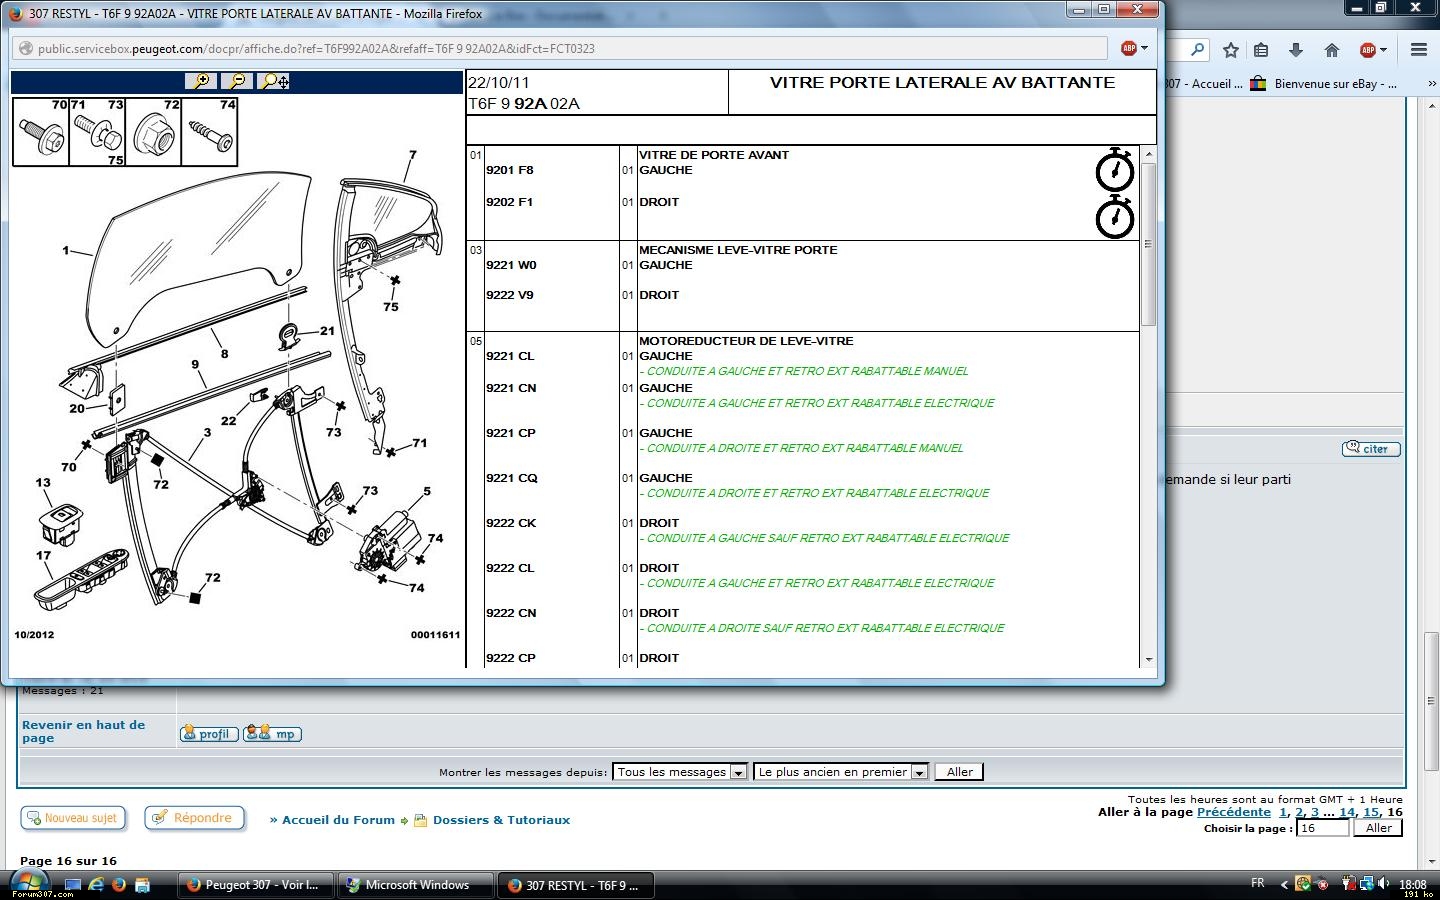1440x900 pixels.
Task: Open the 'Dossiers & Tutoriaux' link
Action: pyautogui.click(x=501, y=820)
